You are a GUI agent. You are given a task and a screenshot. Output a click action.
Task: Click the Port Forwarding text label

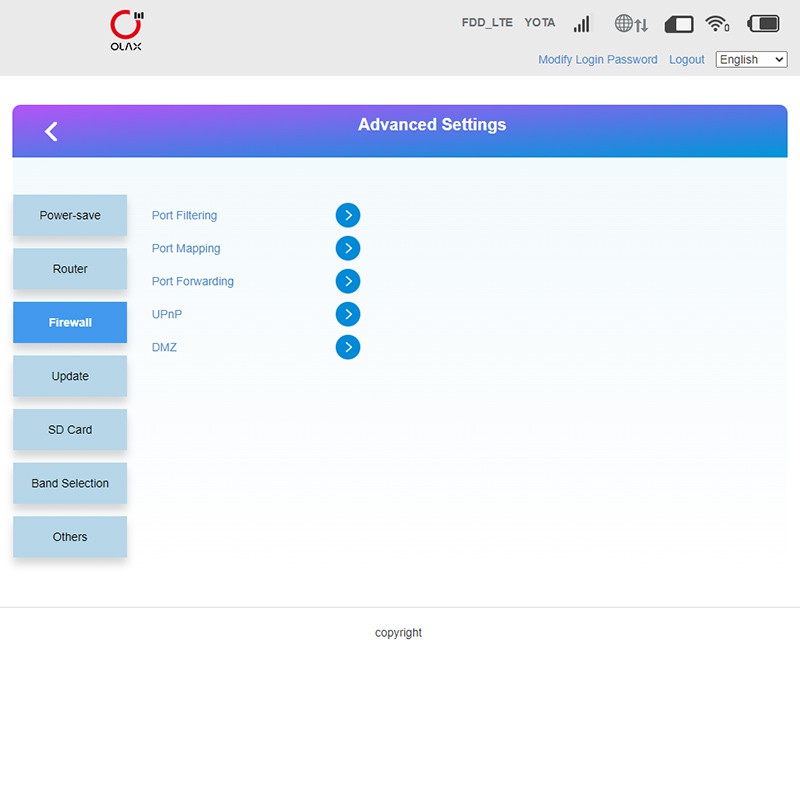193,281
